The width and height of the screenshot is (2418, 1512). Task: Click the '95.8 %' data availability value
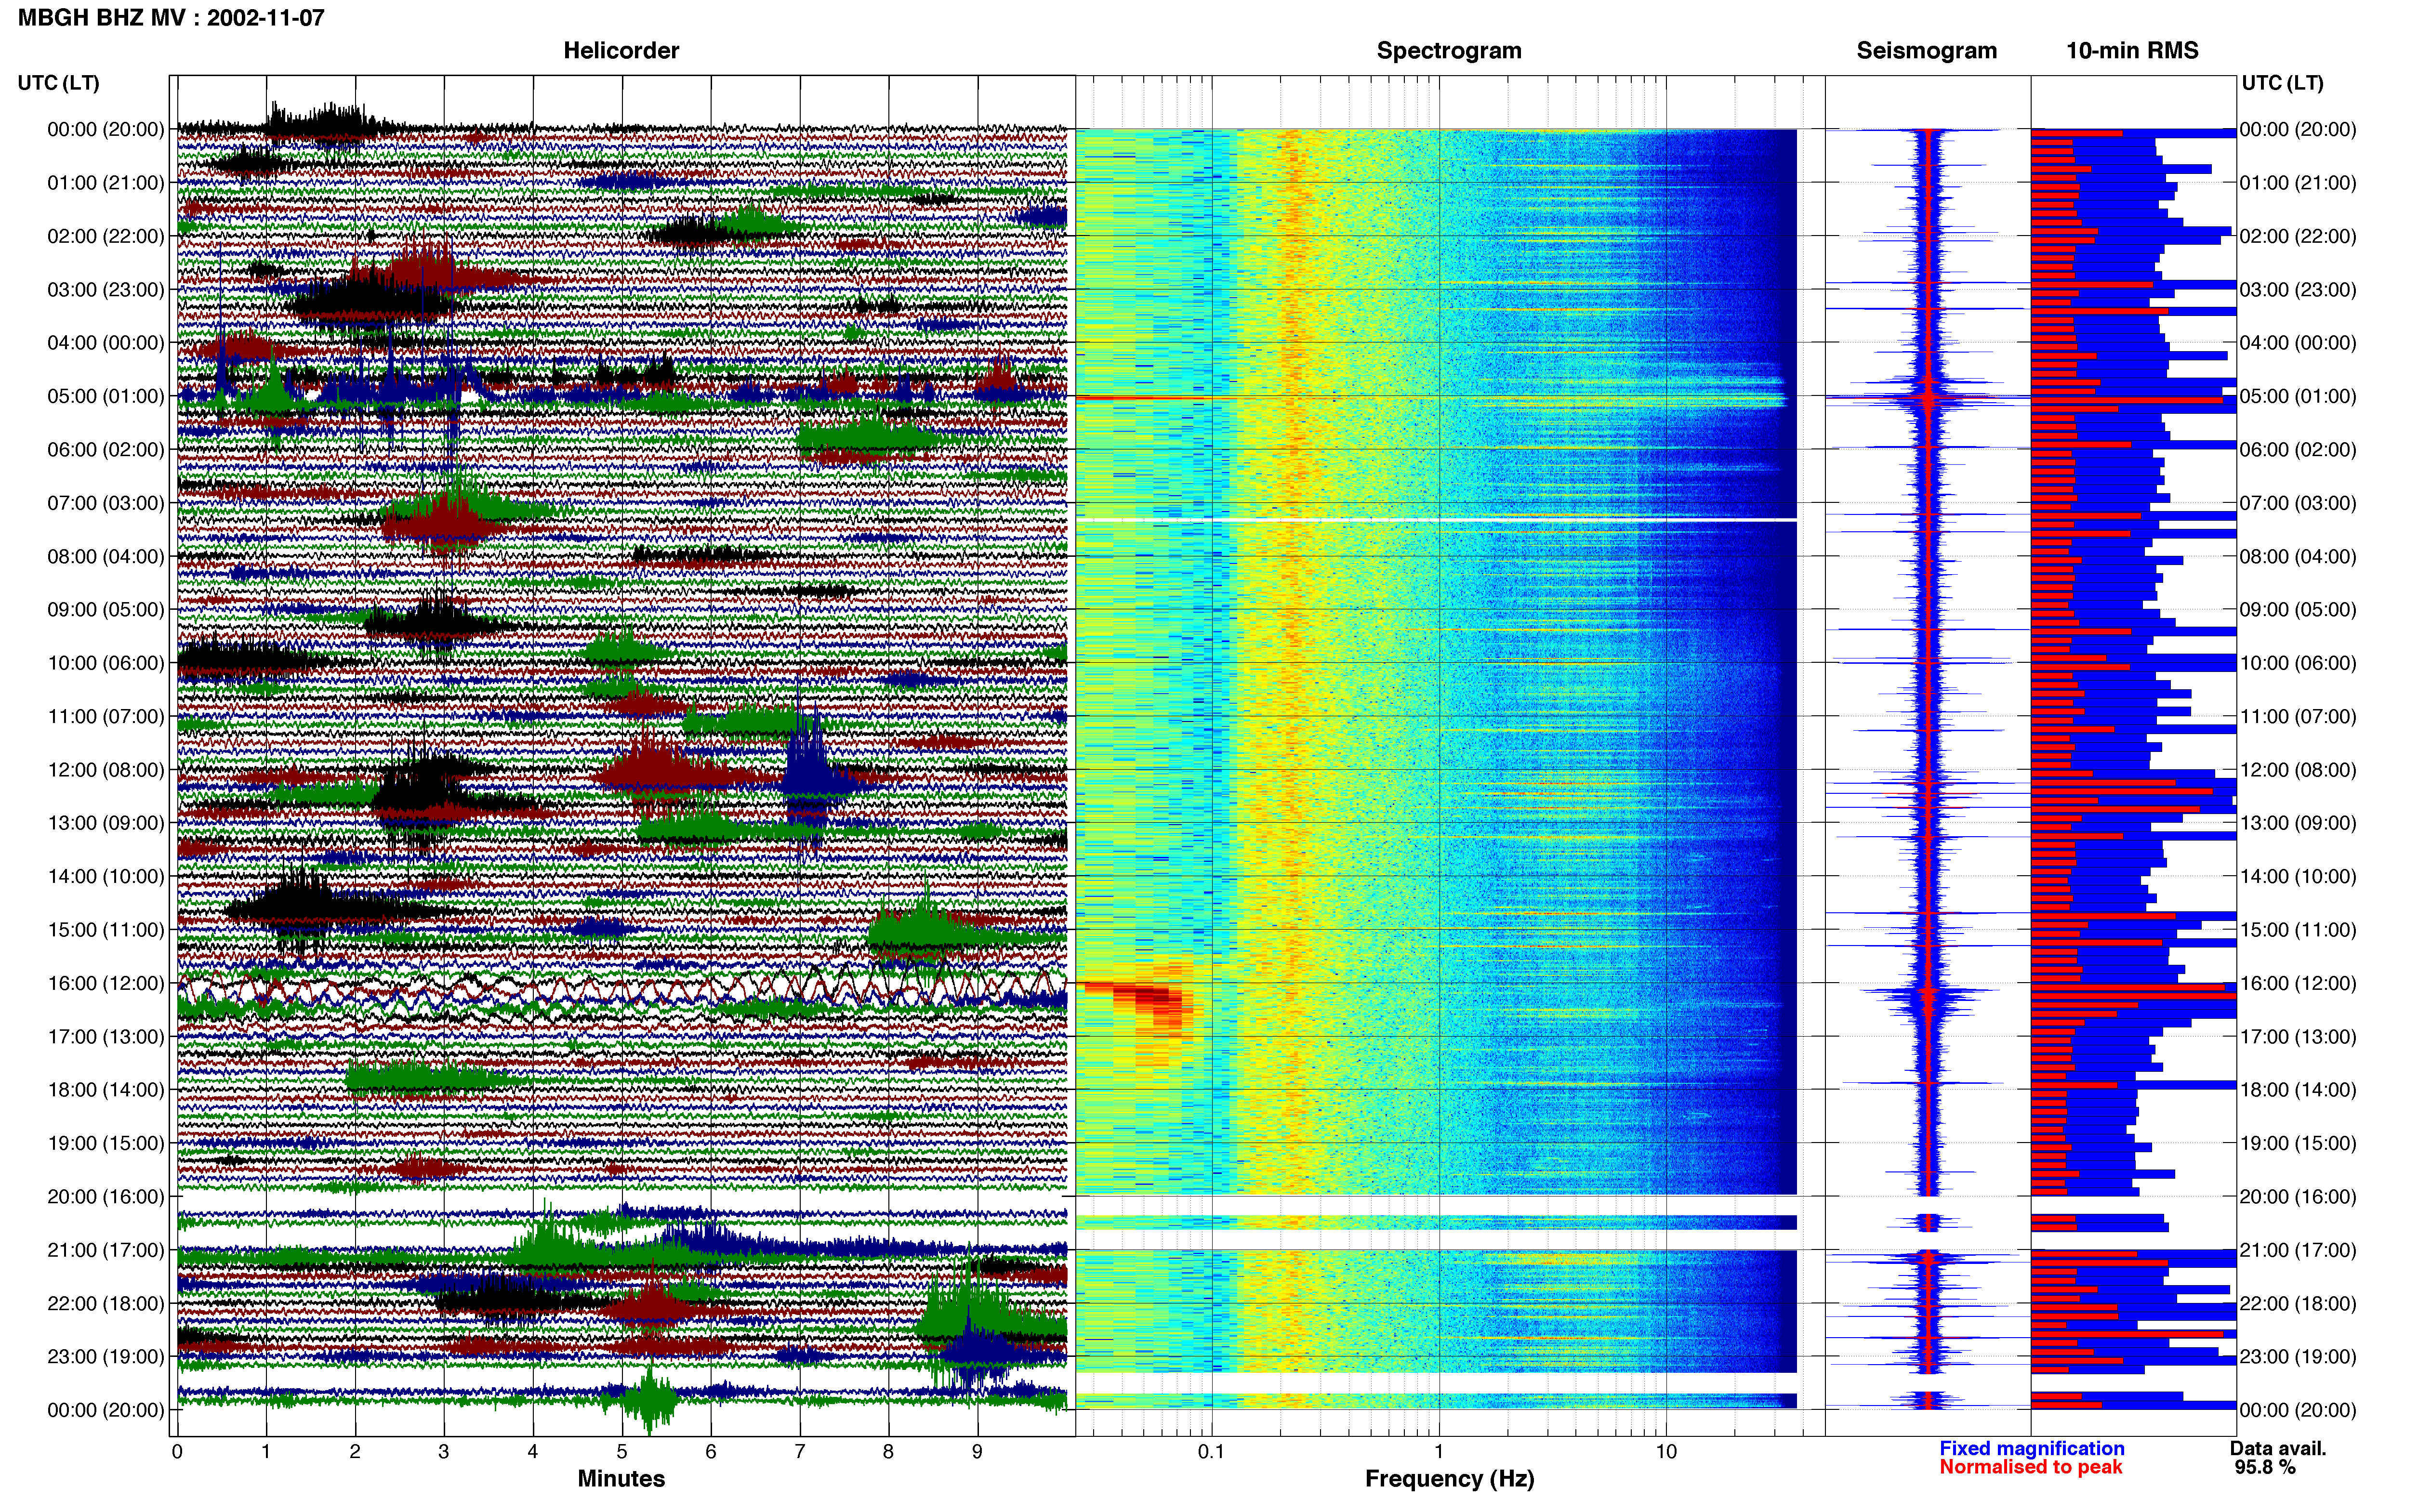[2265, 1467]
